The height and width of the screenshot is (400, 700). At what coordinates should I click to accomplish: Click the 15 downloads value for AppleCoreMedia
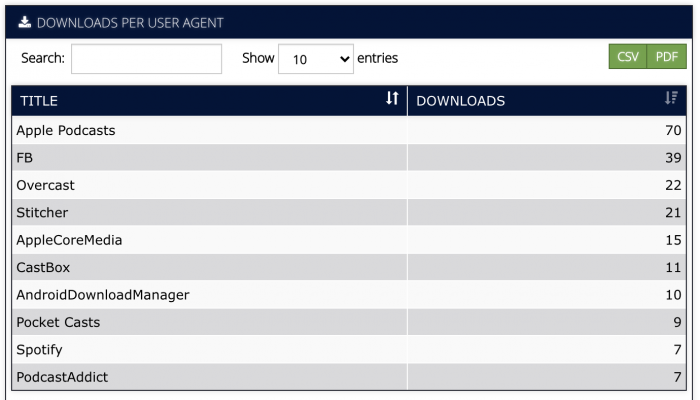click(x=673, y=240)
